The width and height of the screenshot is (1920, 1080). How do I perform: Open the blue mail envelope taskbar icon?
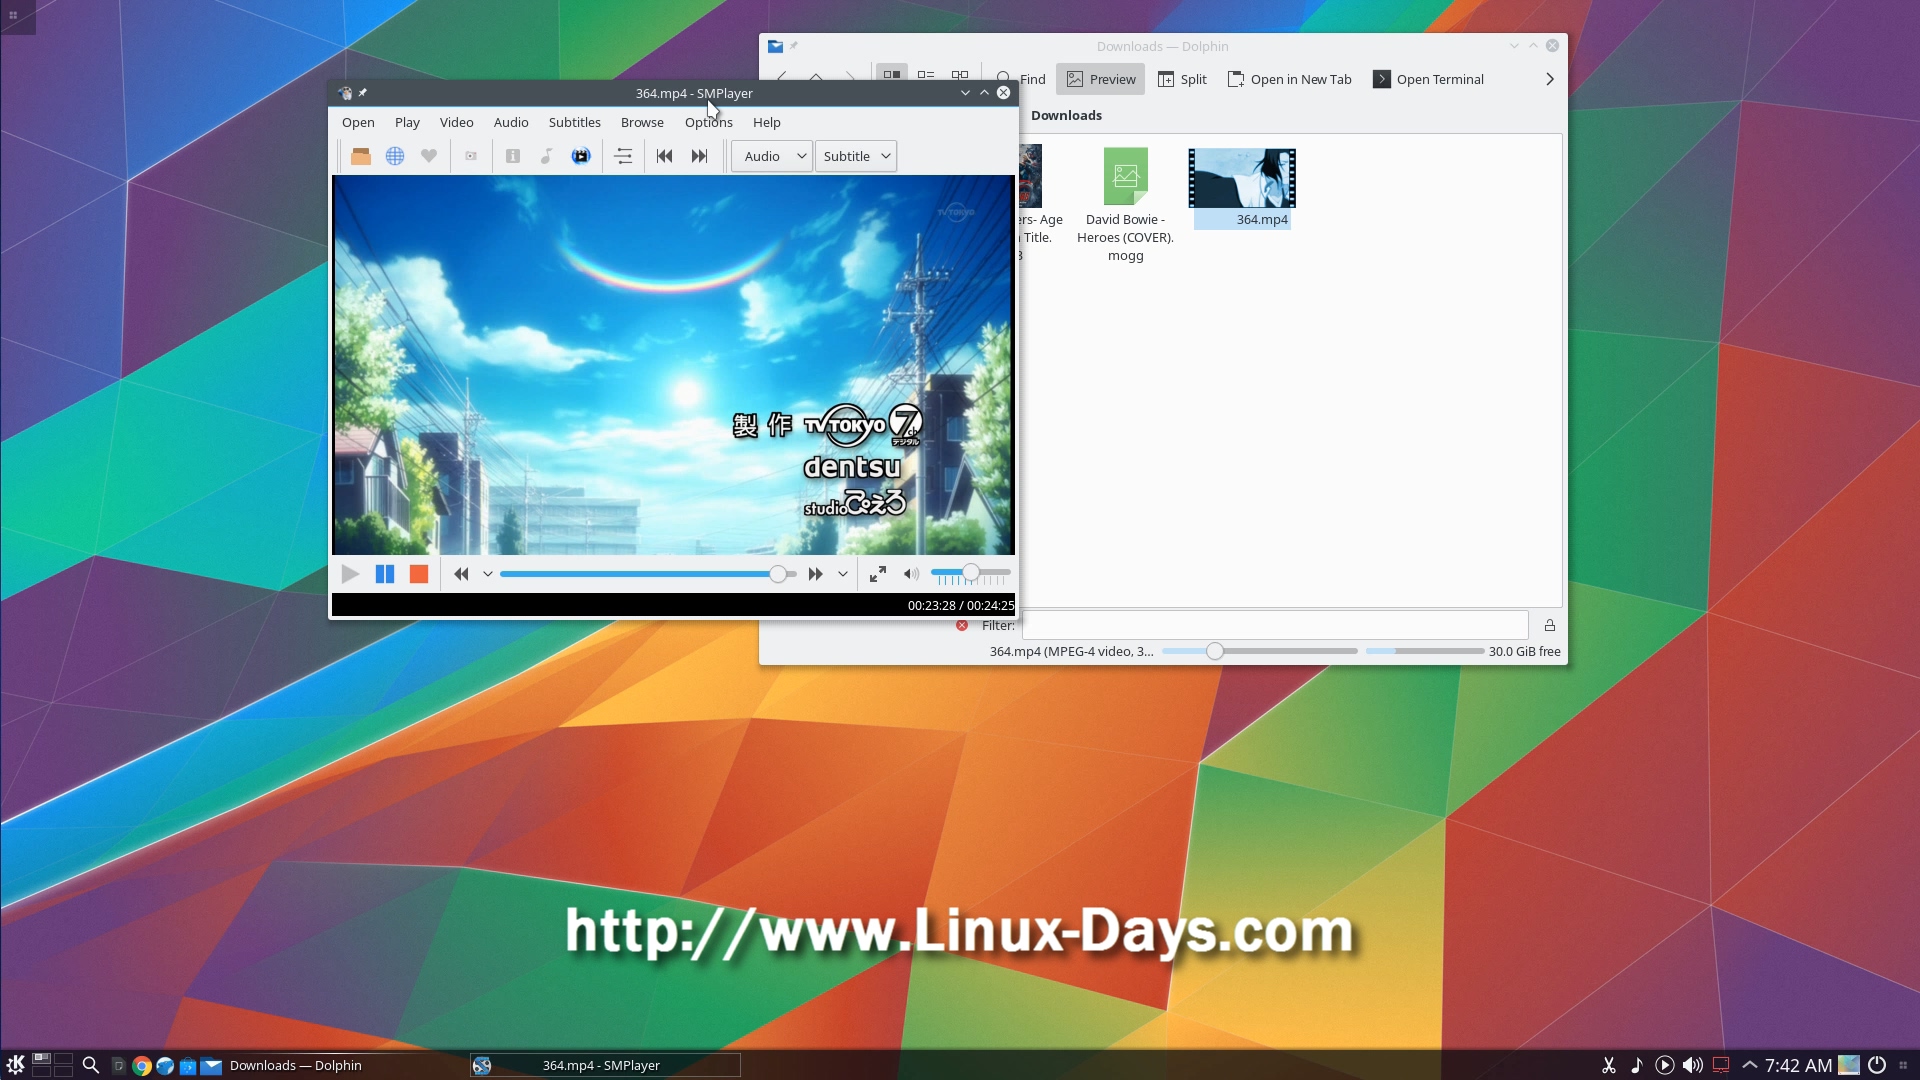(x=211, y=1066)
